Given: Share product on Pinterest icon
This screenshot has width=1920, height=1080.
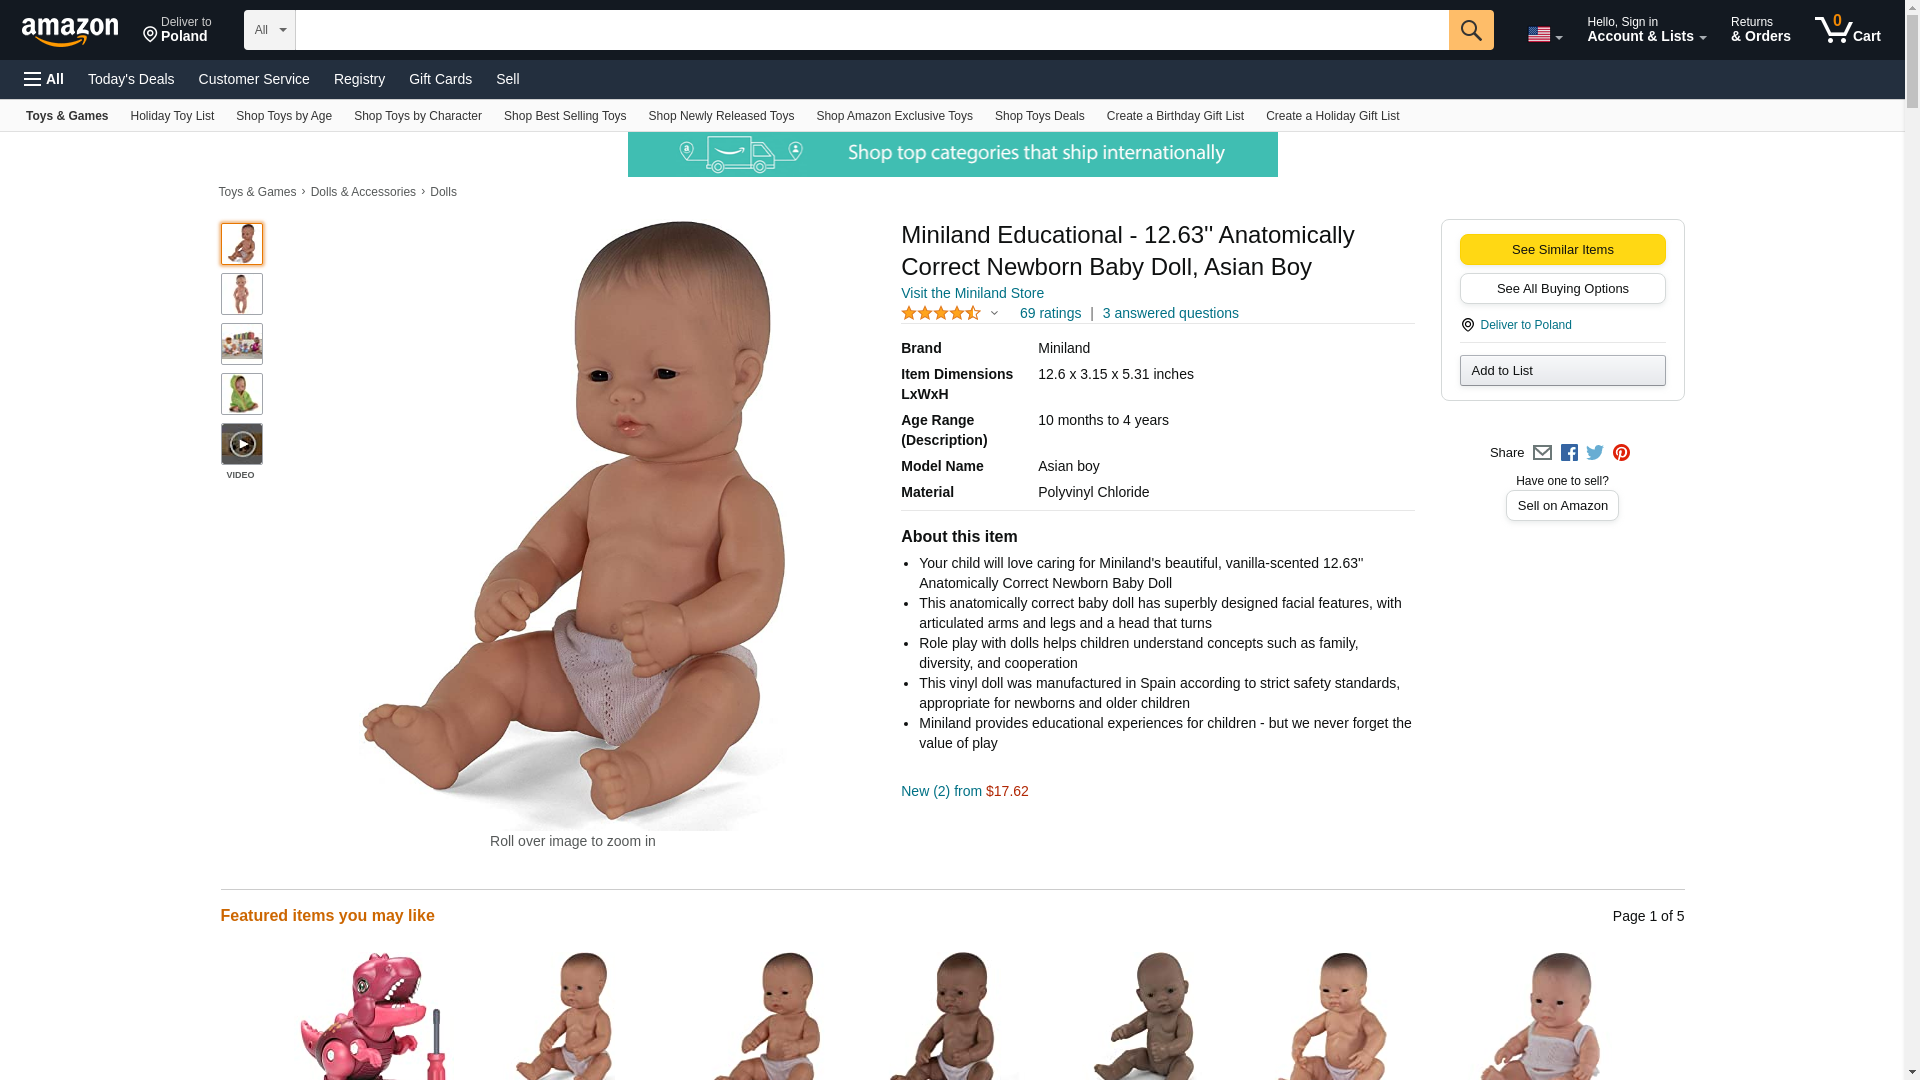Looking at the screenshot, I should click(1621, 453).
